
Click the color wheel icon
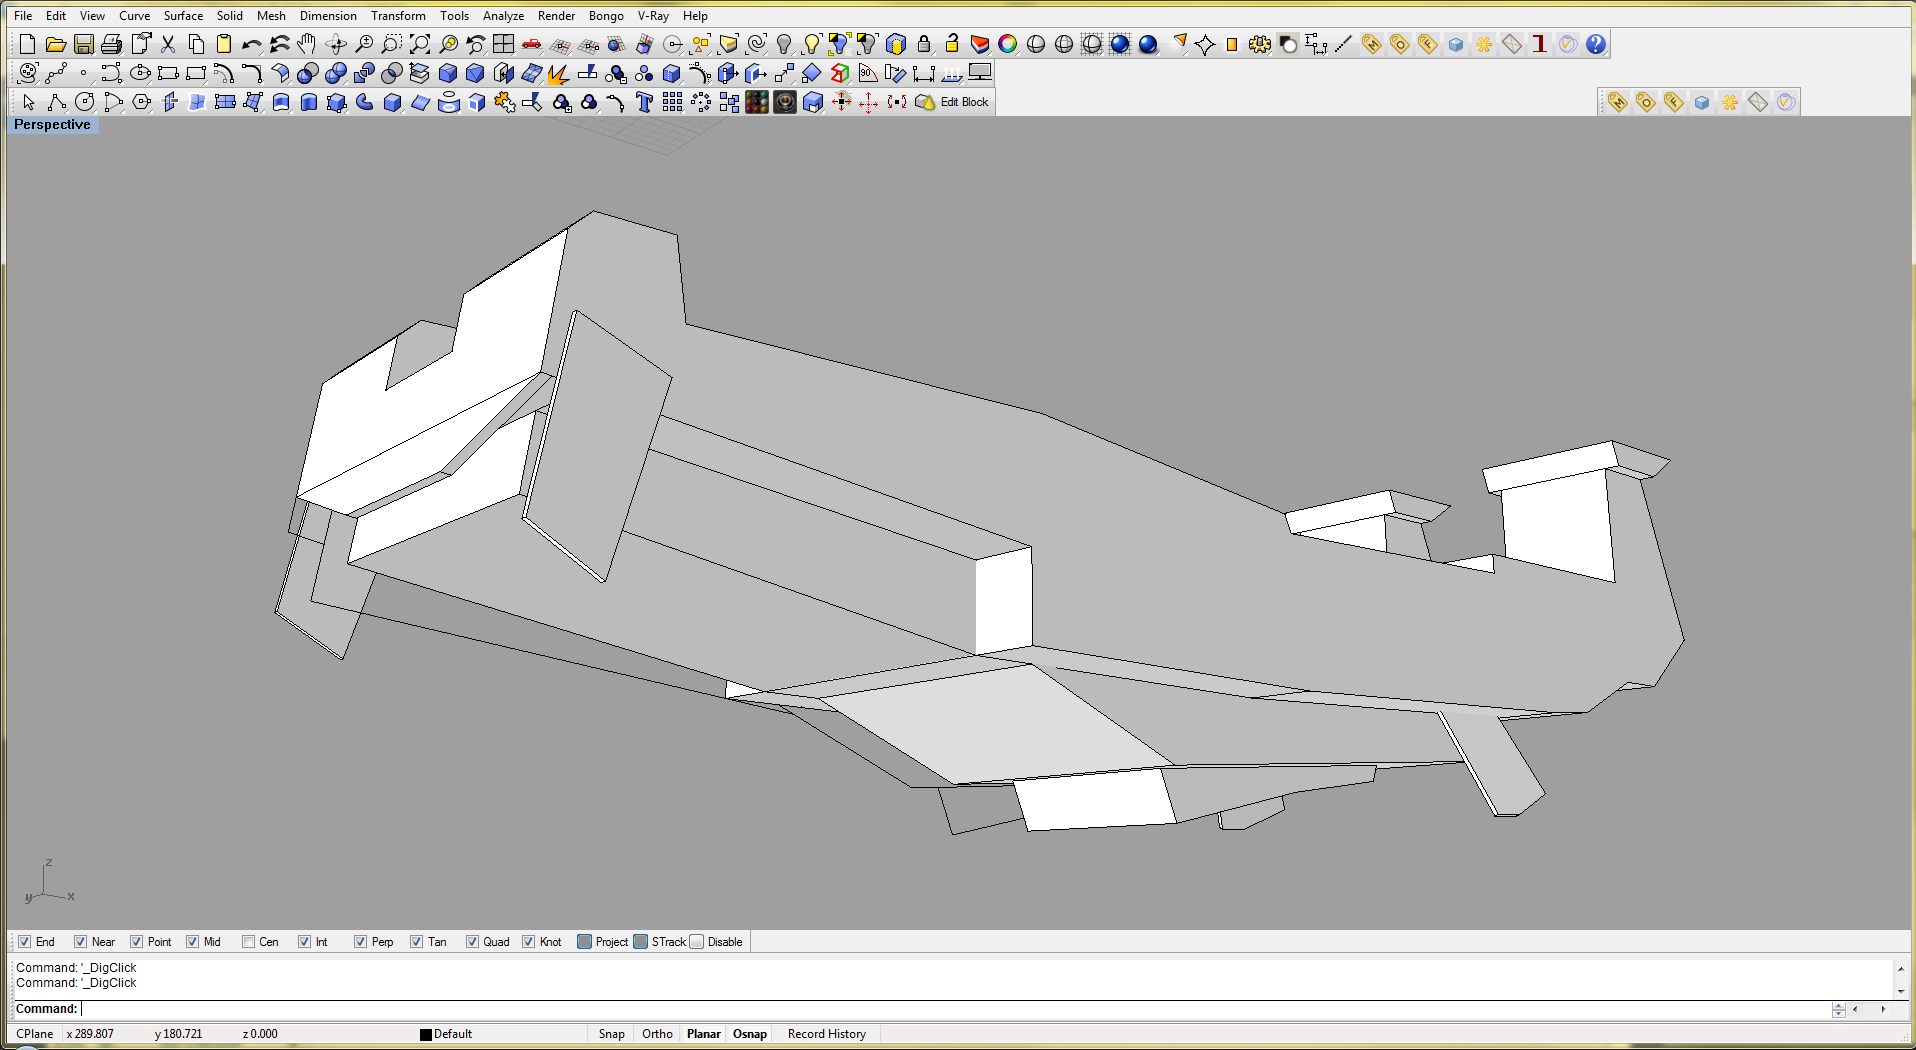coord(1008,44)
